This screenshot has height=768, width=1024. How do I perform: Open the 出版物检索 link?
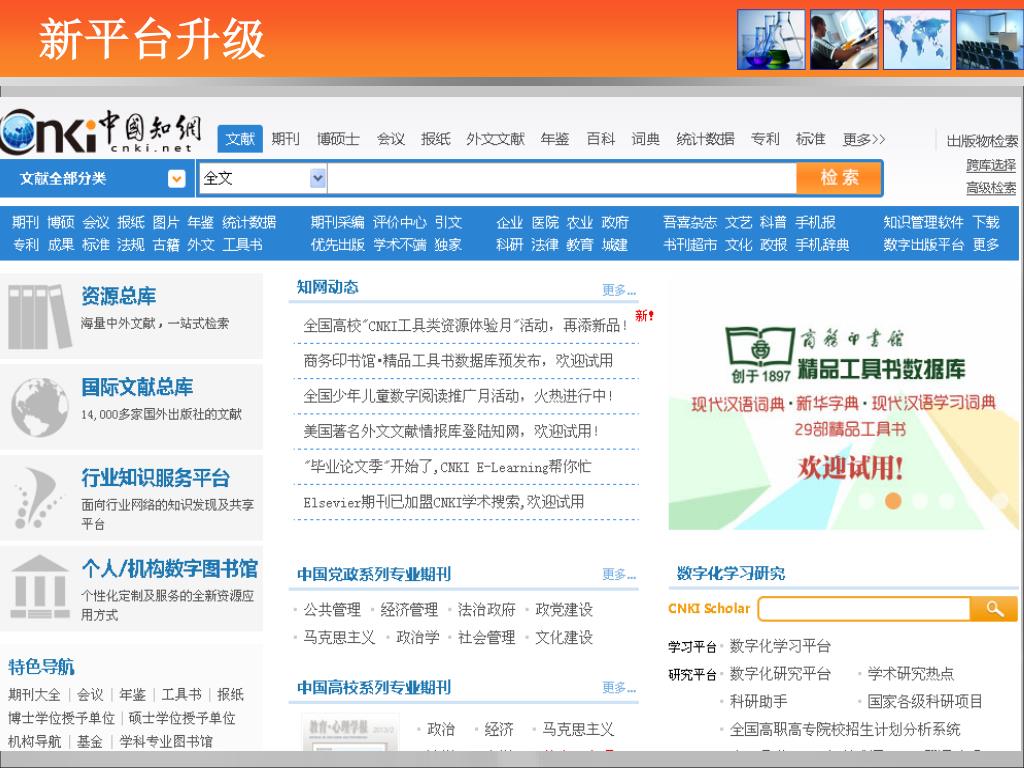click(982, 141)
